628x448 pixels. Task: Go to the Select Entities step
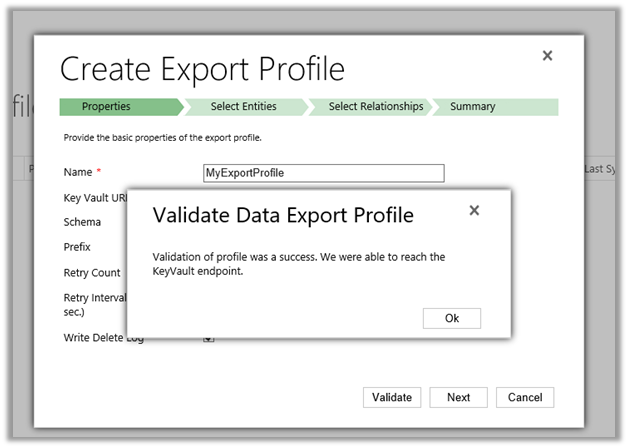(x=244, y=107)
